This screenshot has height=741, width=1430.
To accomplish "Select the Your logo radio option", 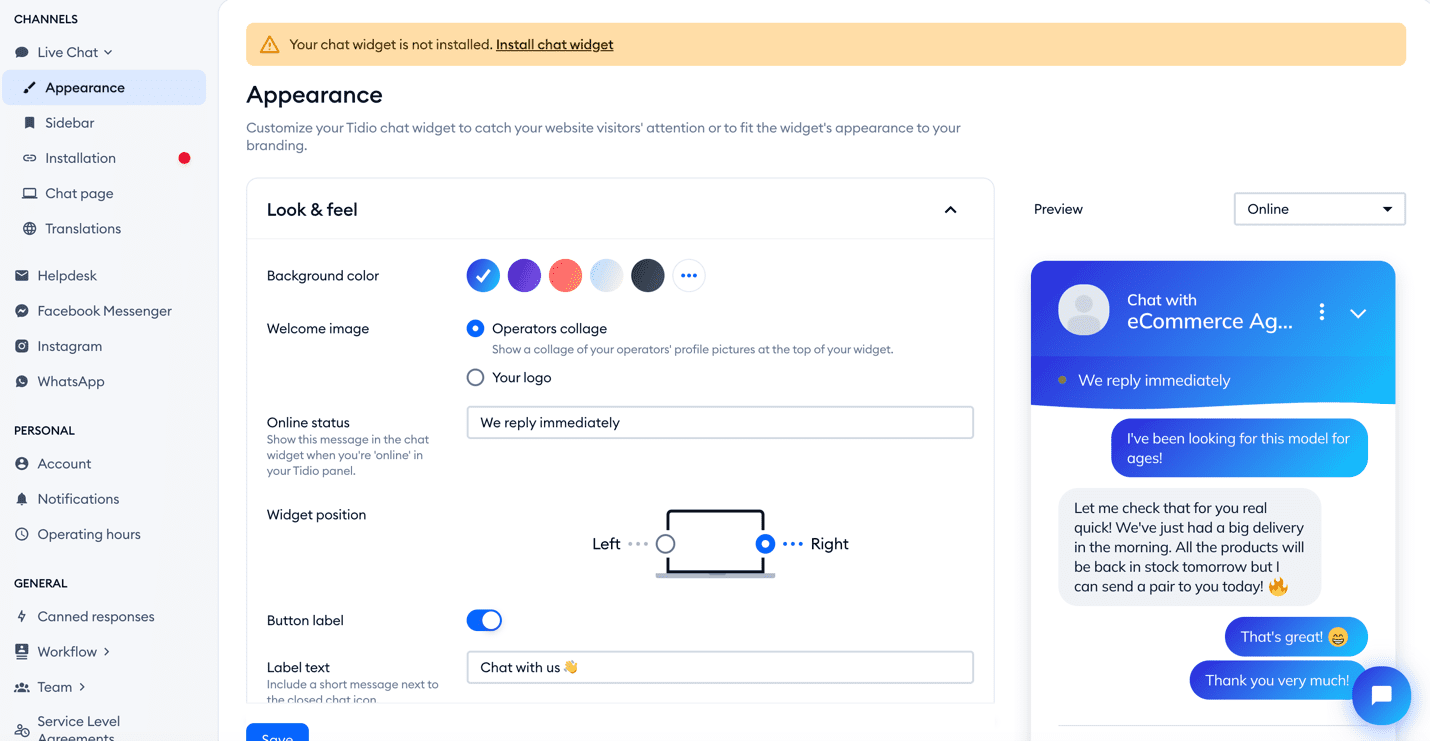I will 475,377.
